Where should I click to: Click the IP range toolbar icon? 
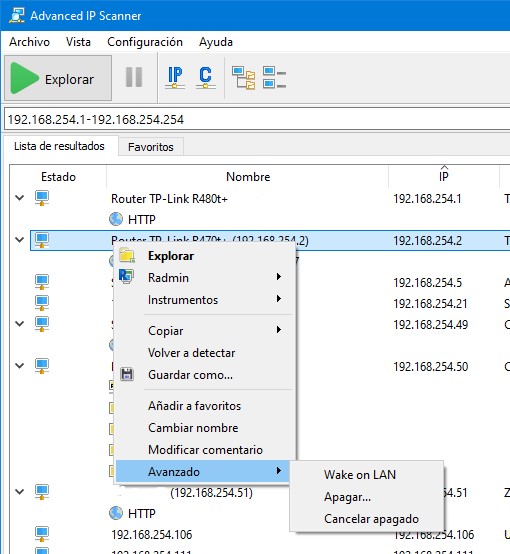click(x=175, y=77)
